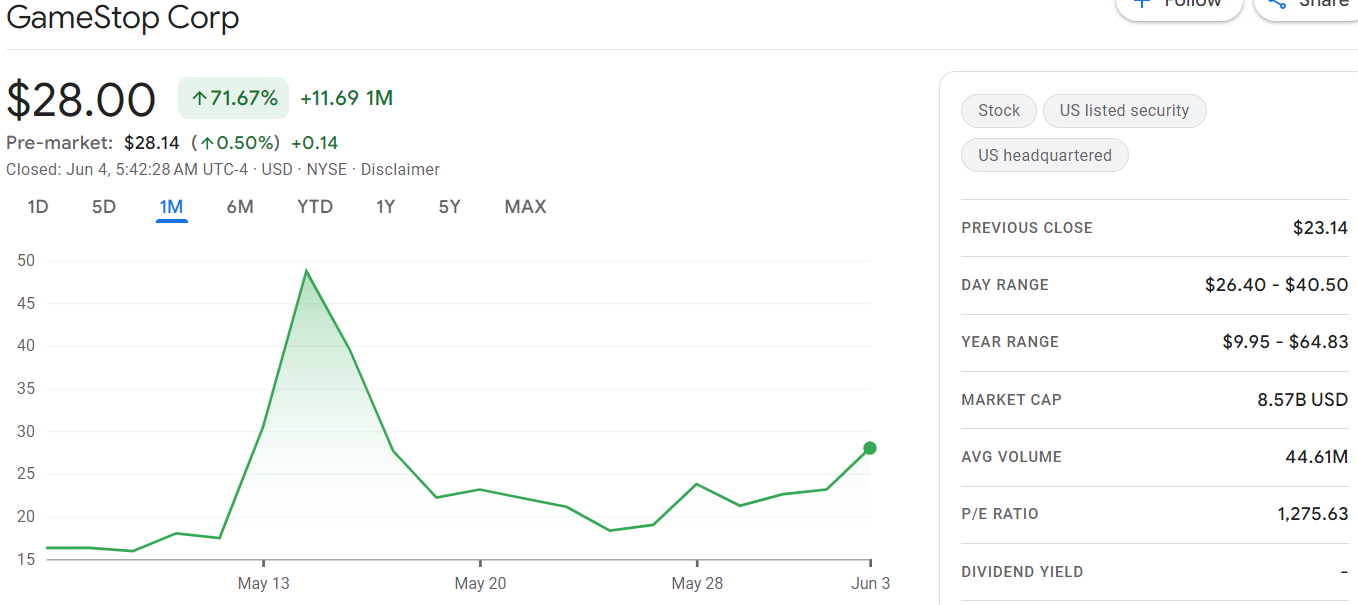The width and height of the screenshot is (1358, 605).
Task: Select the 5D time range tab
Action: click(104, 207)
